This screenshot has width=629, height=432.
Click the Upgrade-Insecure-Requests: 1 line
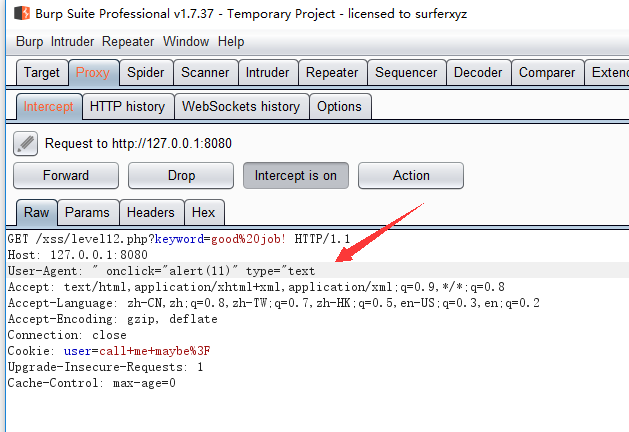pos(106,367)
